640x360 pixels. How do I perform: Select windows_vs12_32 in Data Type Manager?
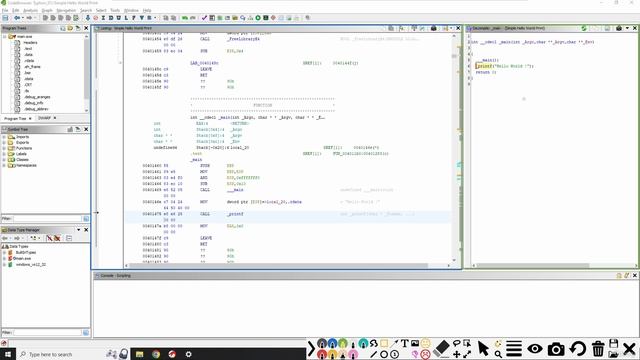pyautogui.click(x=31, y=264)
